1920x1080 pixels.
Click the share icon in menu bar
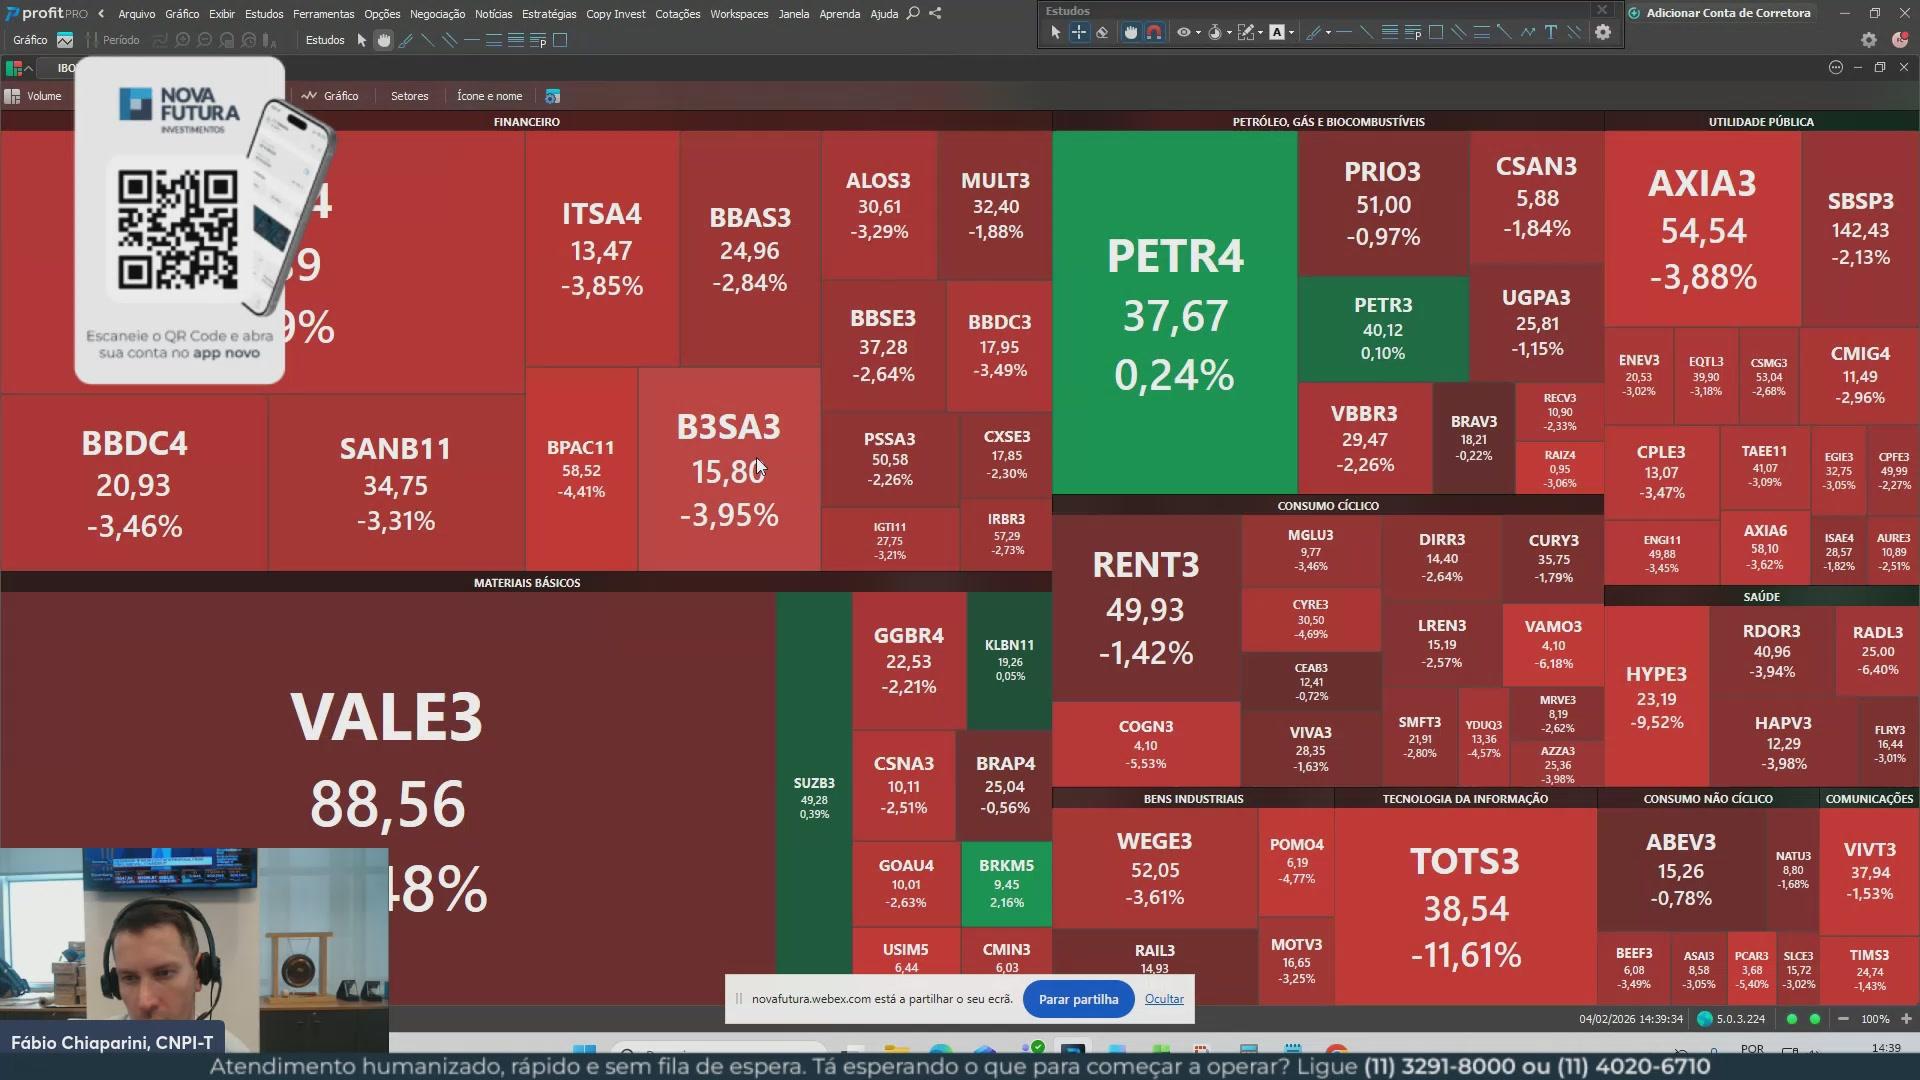click(x=935, y=13)
